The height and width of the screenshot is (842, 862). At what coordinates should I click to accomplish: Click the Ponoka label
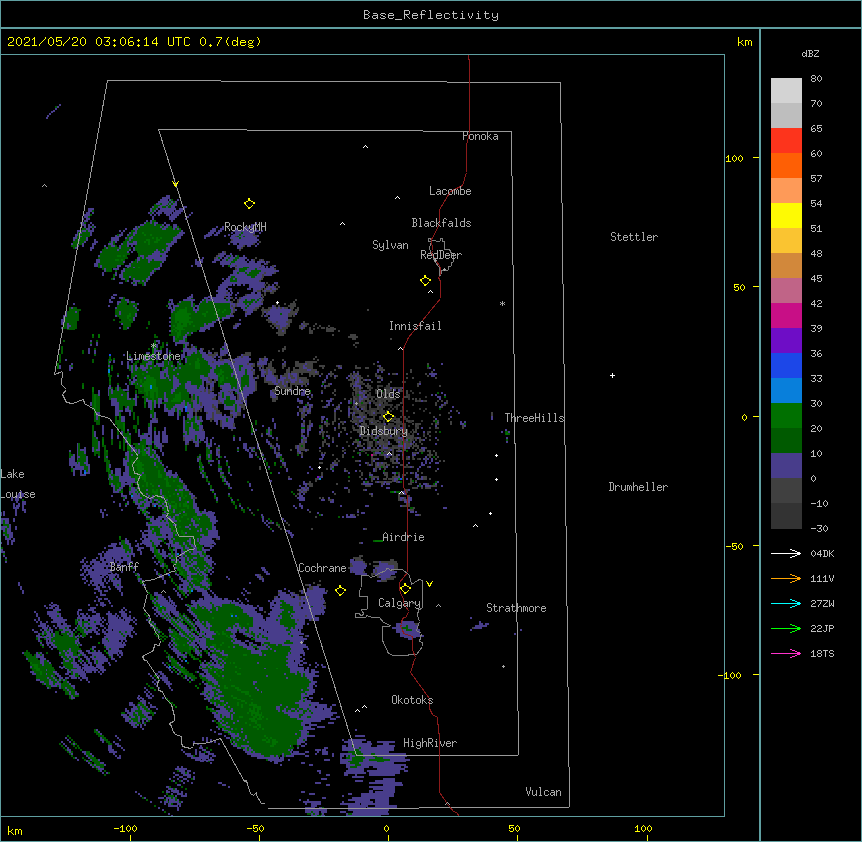(480, 136)
